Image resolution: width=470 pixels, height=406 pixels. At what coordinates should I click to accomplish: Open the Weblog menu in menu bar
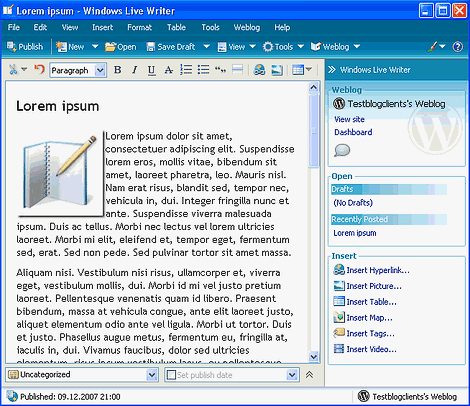click(247, 27)
